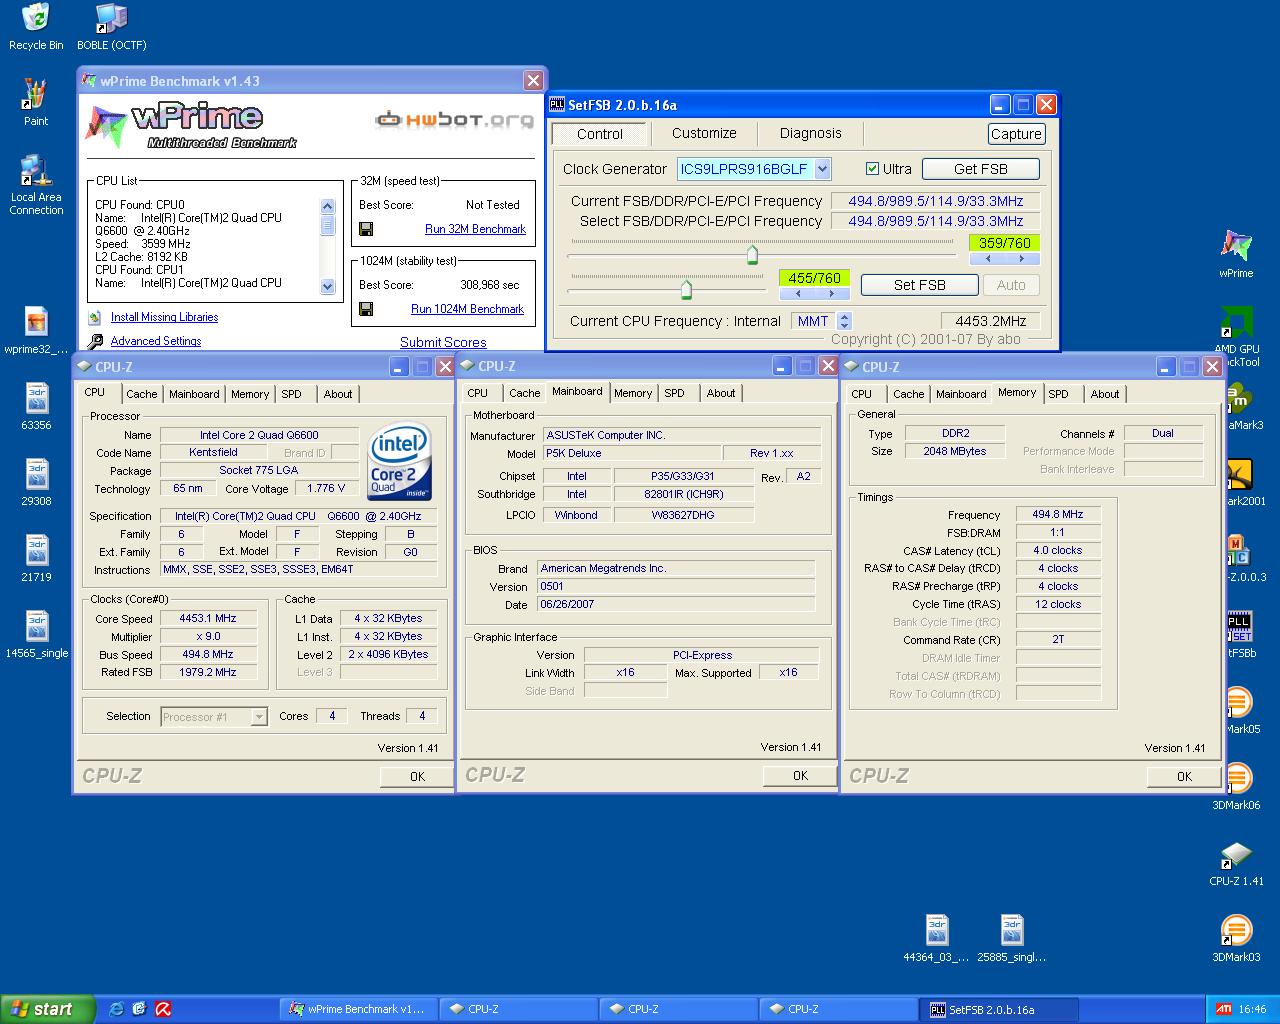Select the 63356 desktop file
Viewport: 1280px width, 1024px height.
point(36,406)
